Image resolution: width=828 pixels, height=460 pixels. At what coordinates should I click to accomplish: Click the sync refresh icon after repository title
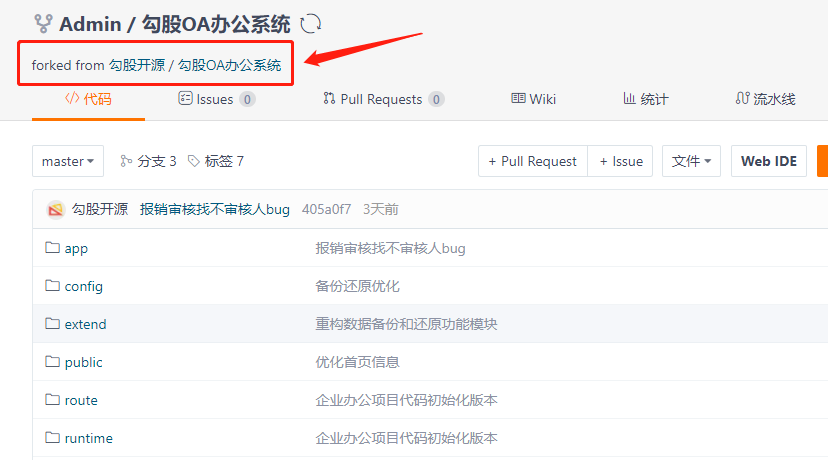pyautogui.click(x=310, y=24)
